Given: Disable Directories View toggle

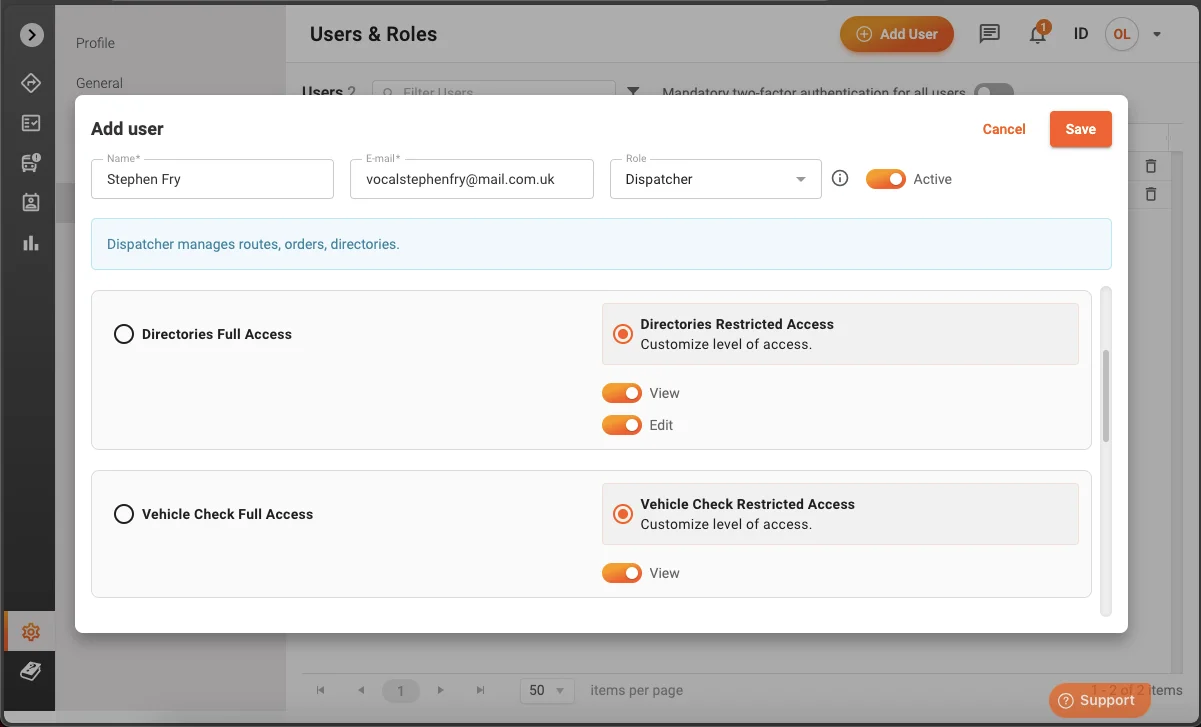Looking at the screenshot, I should click(x=621, y=393).
